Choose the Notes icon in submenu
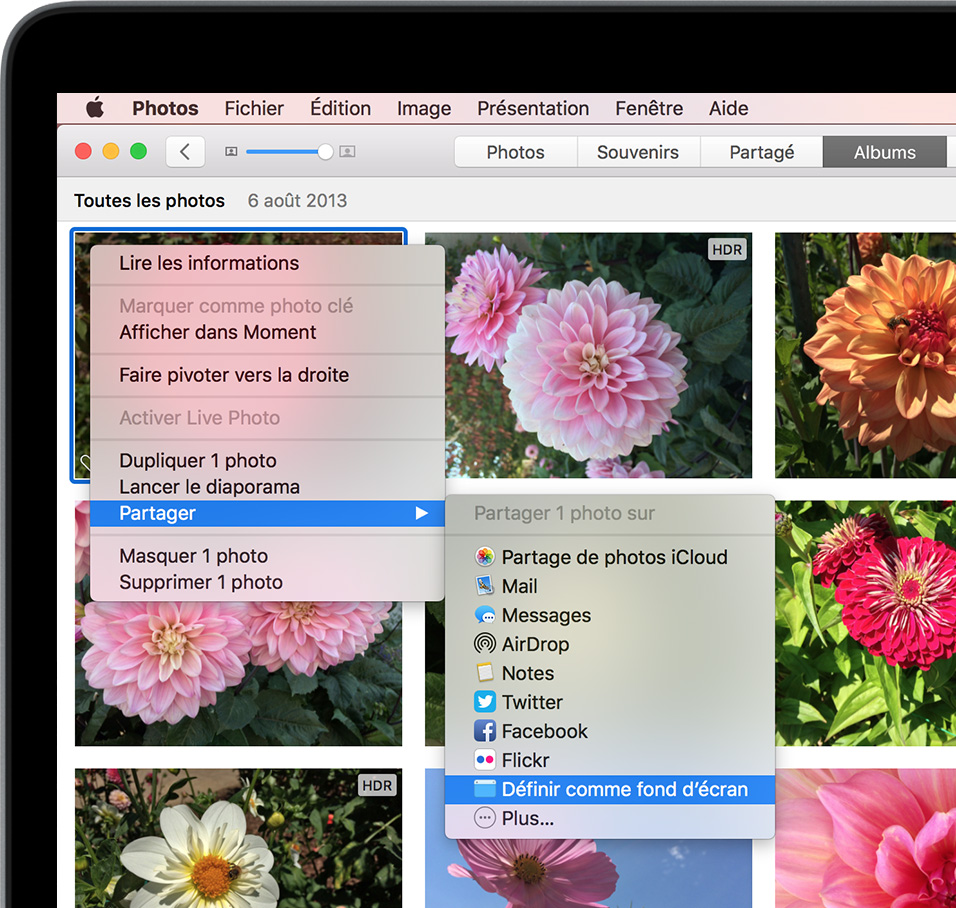Viewport: 956px width, 908px height. [485, 673]
